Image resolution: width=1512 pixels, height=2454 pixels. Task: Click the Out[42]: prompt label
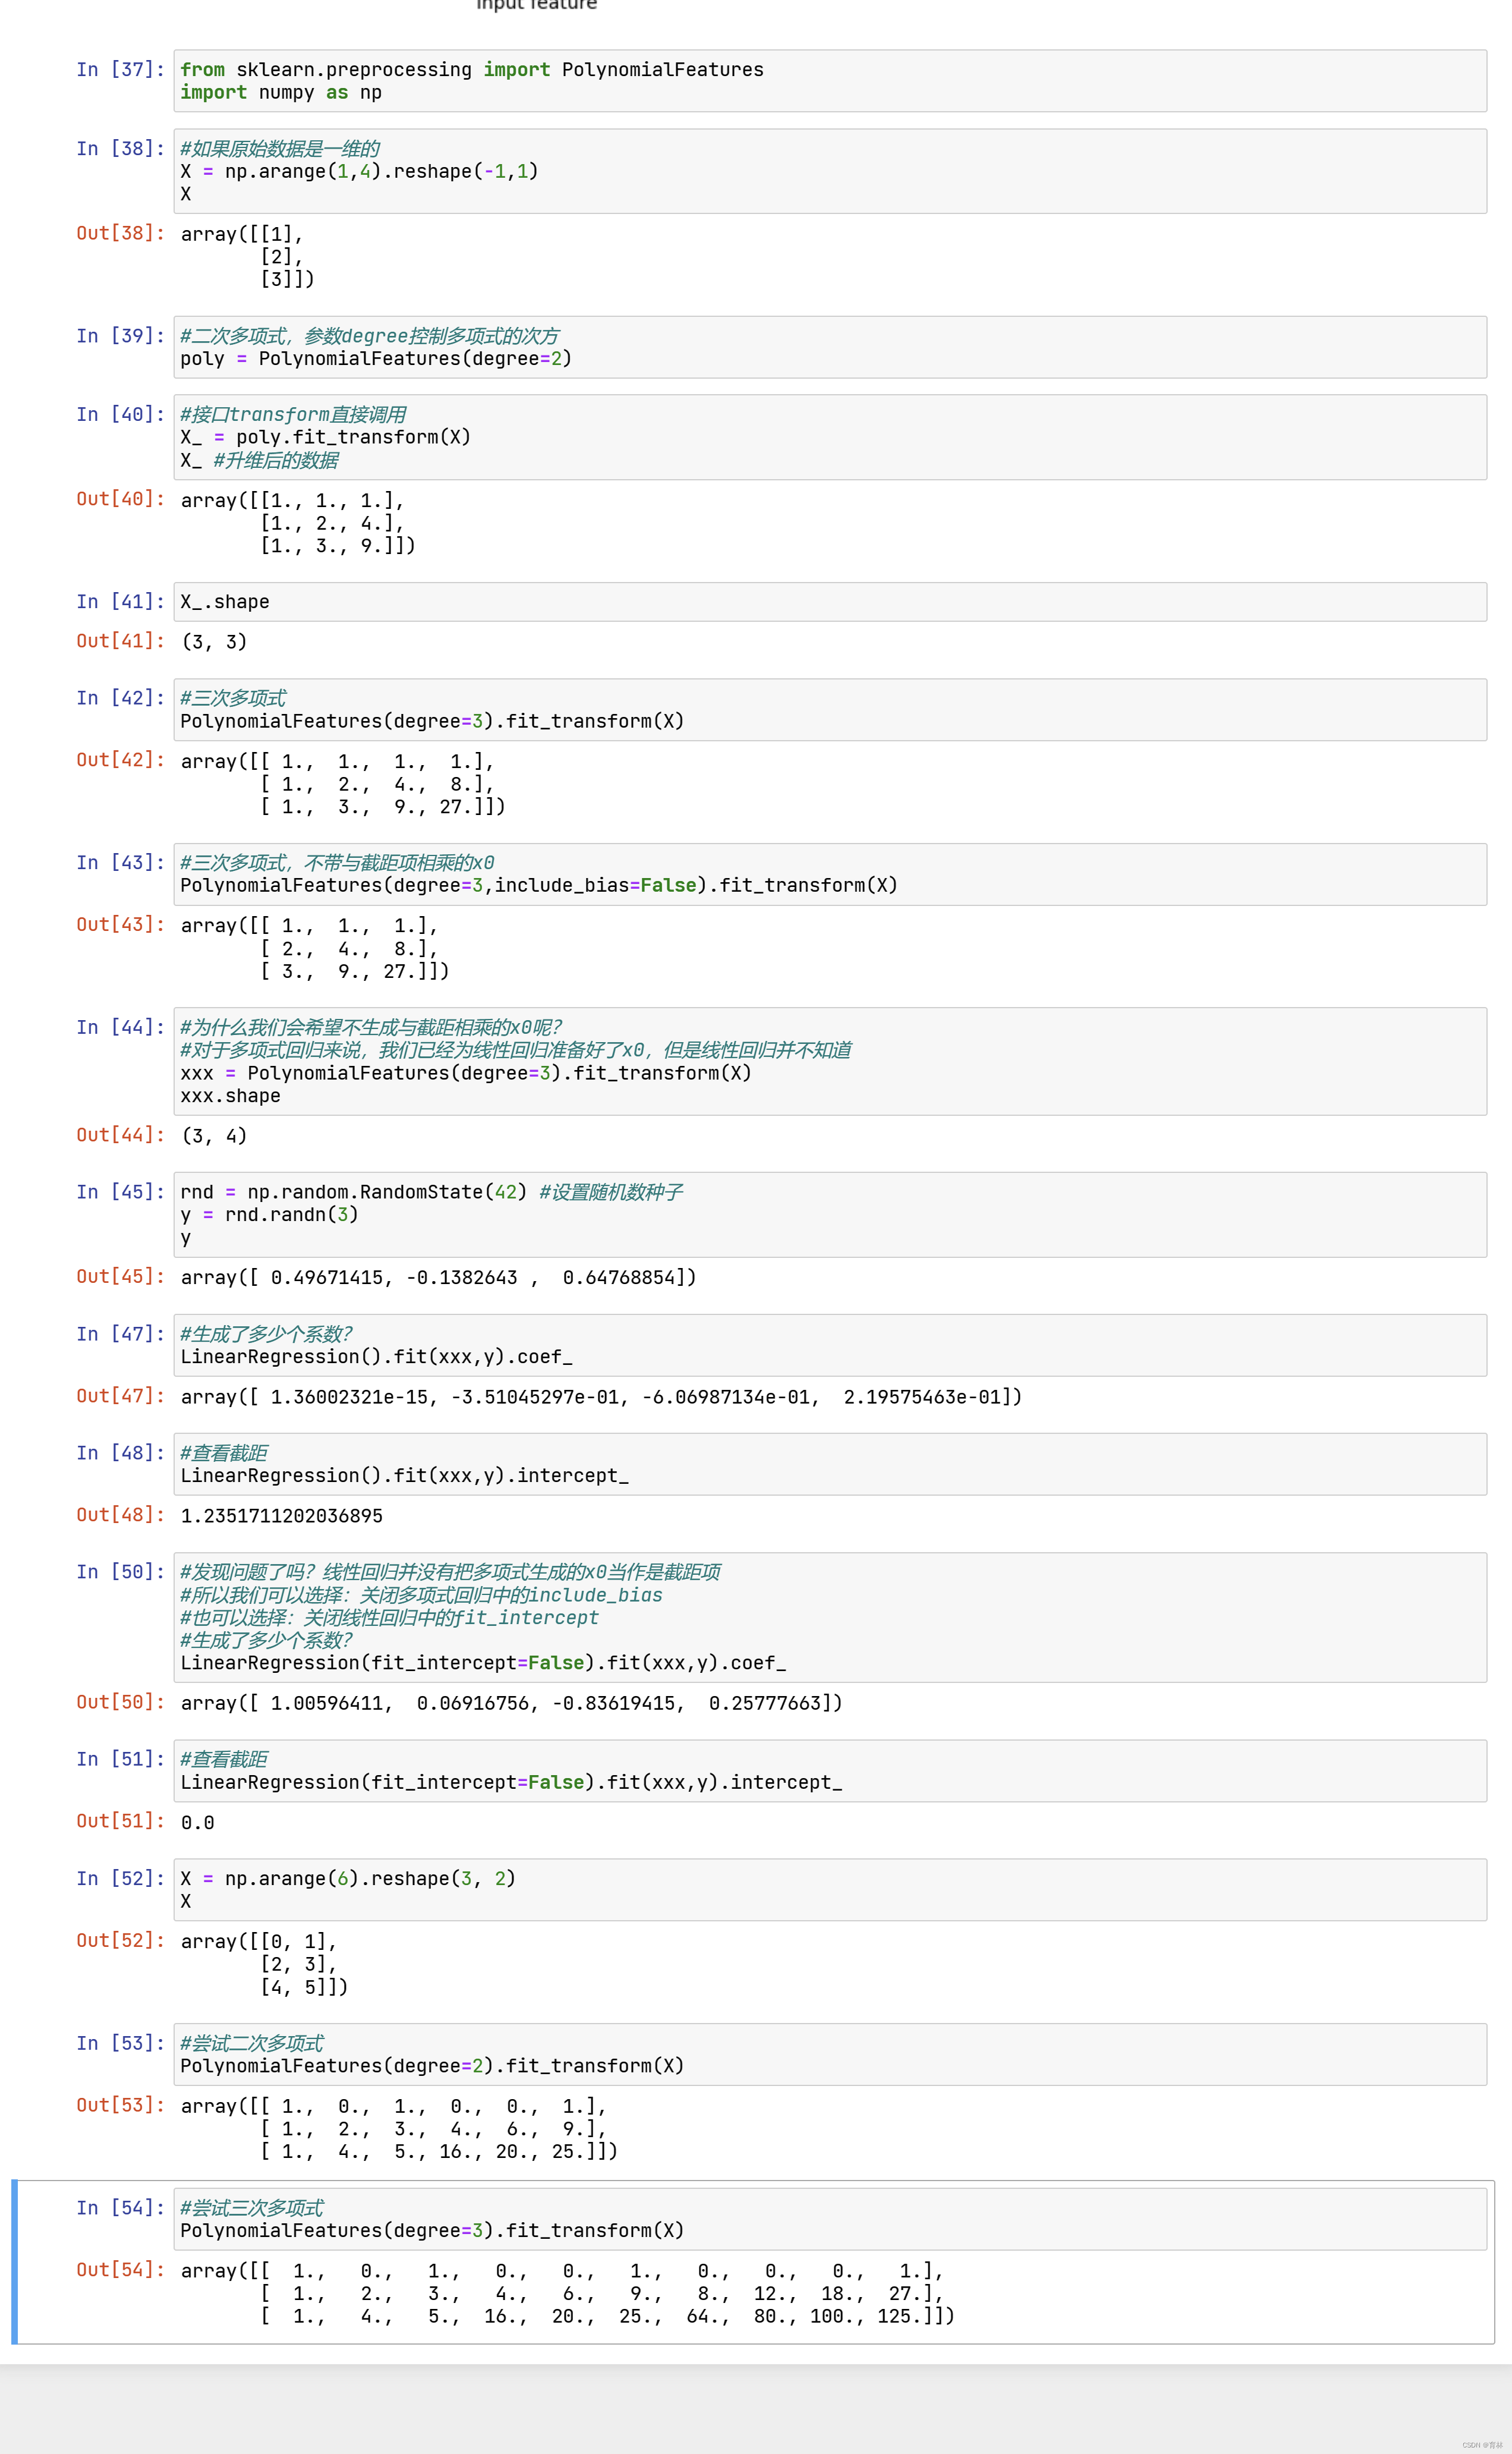pos(120,760)
